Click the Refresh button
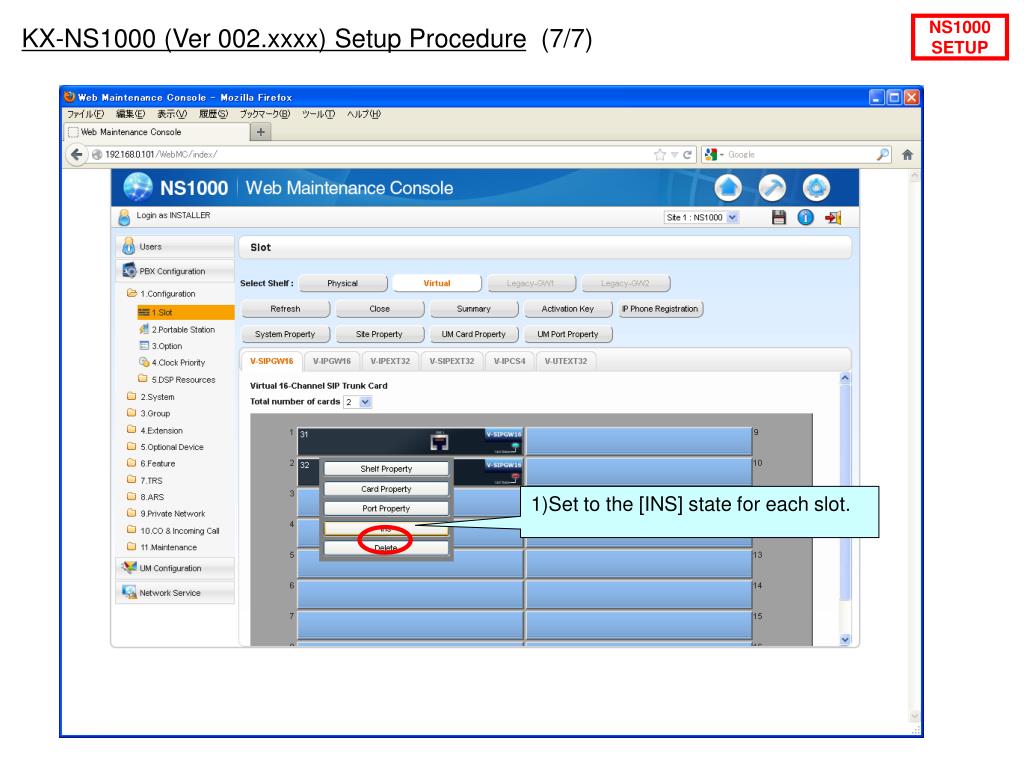The width and height of the screenshot is (1024, 768). 285,309
